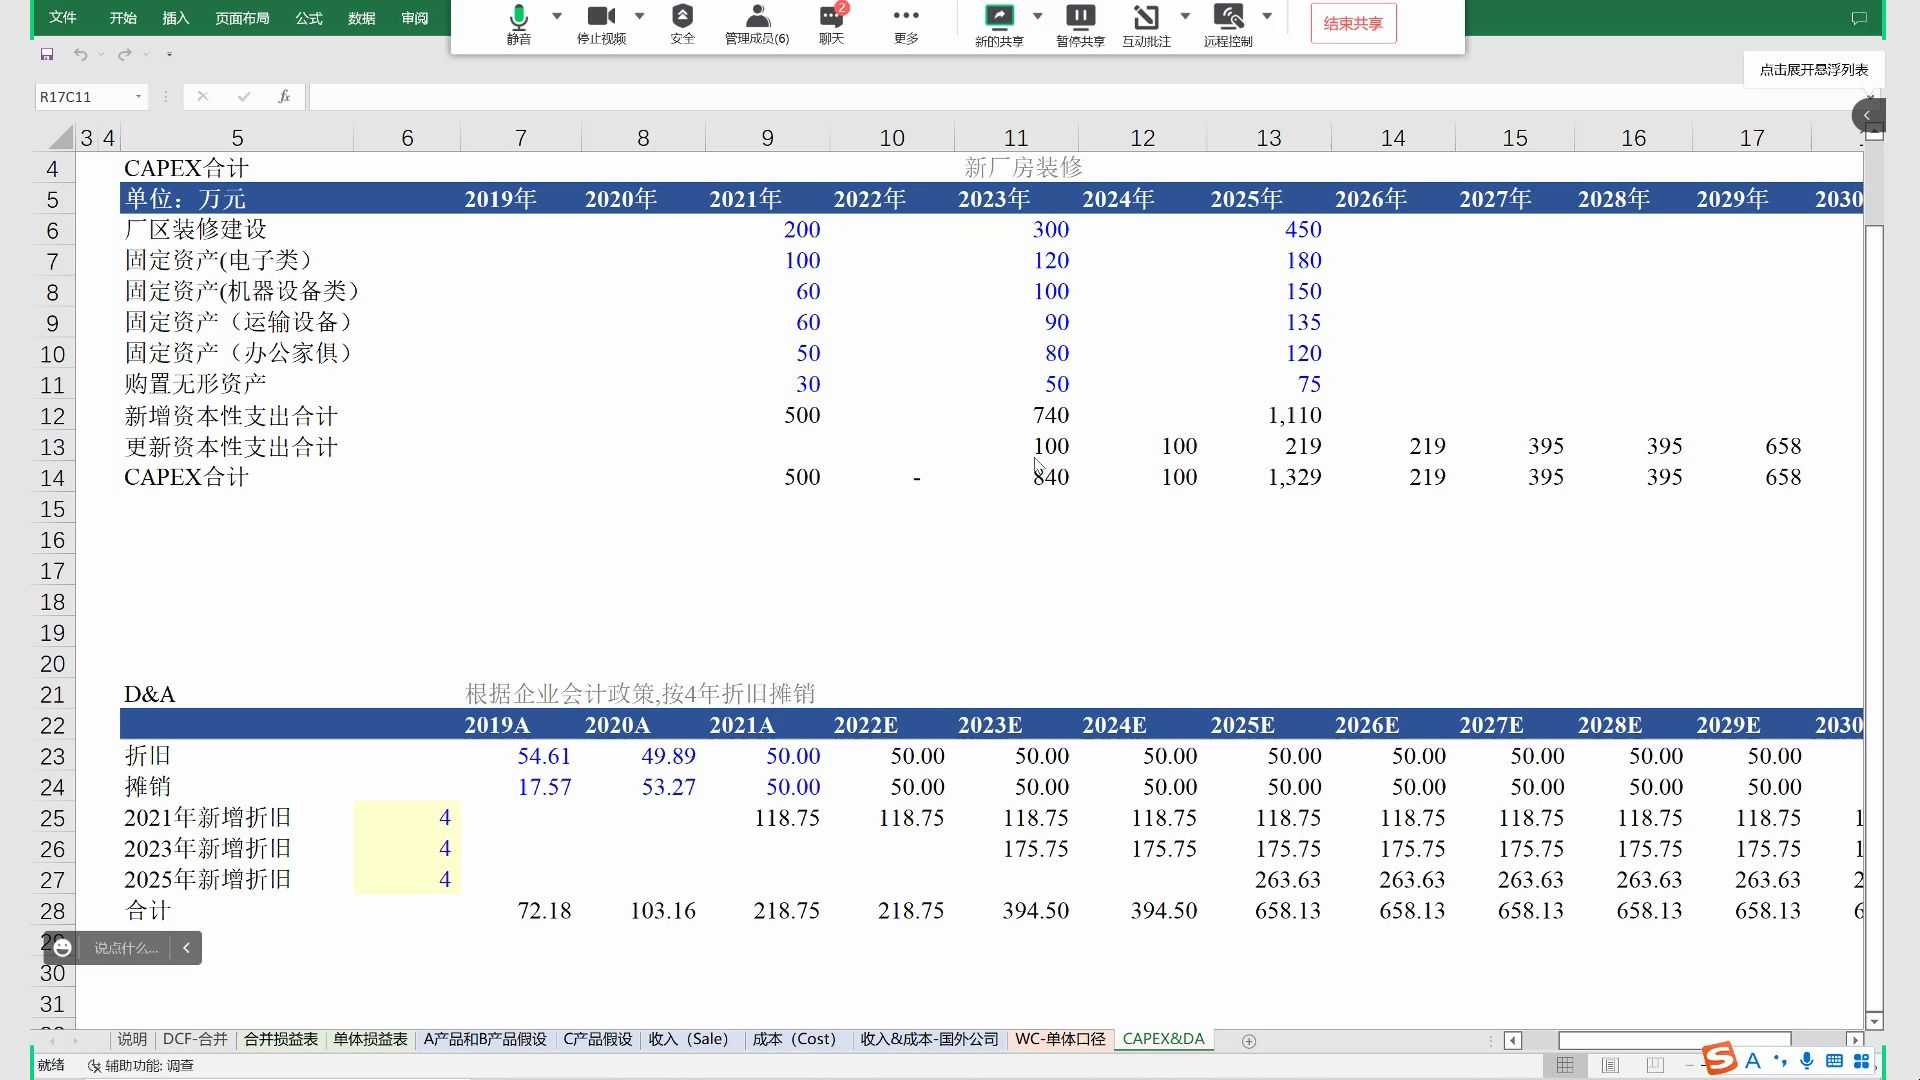Save the workbook with the floppy icon

(47, 54)
